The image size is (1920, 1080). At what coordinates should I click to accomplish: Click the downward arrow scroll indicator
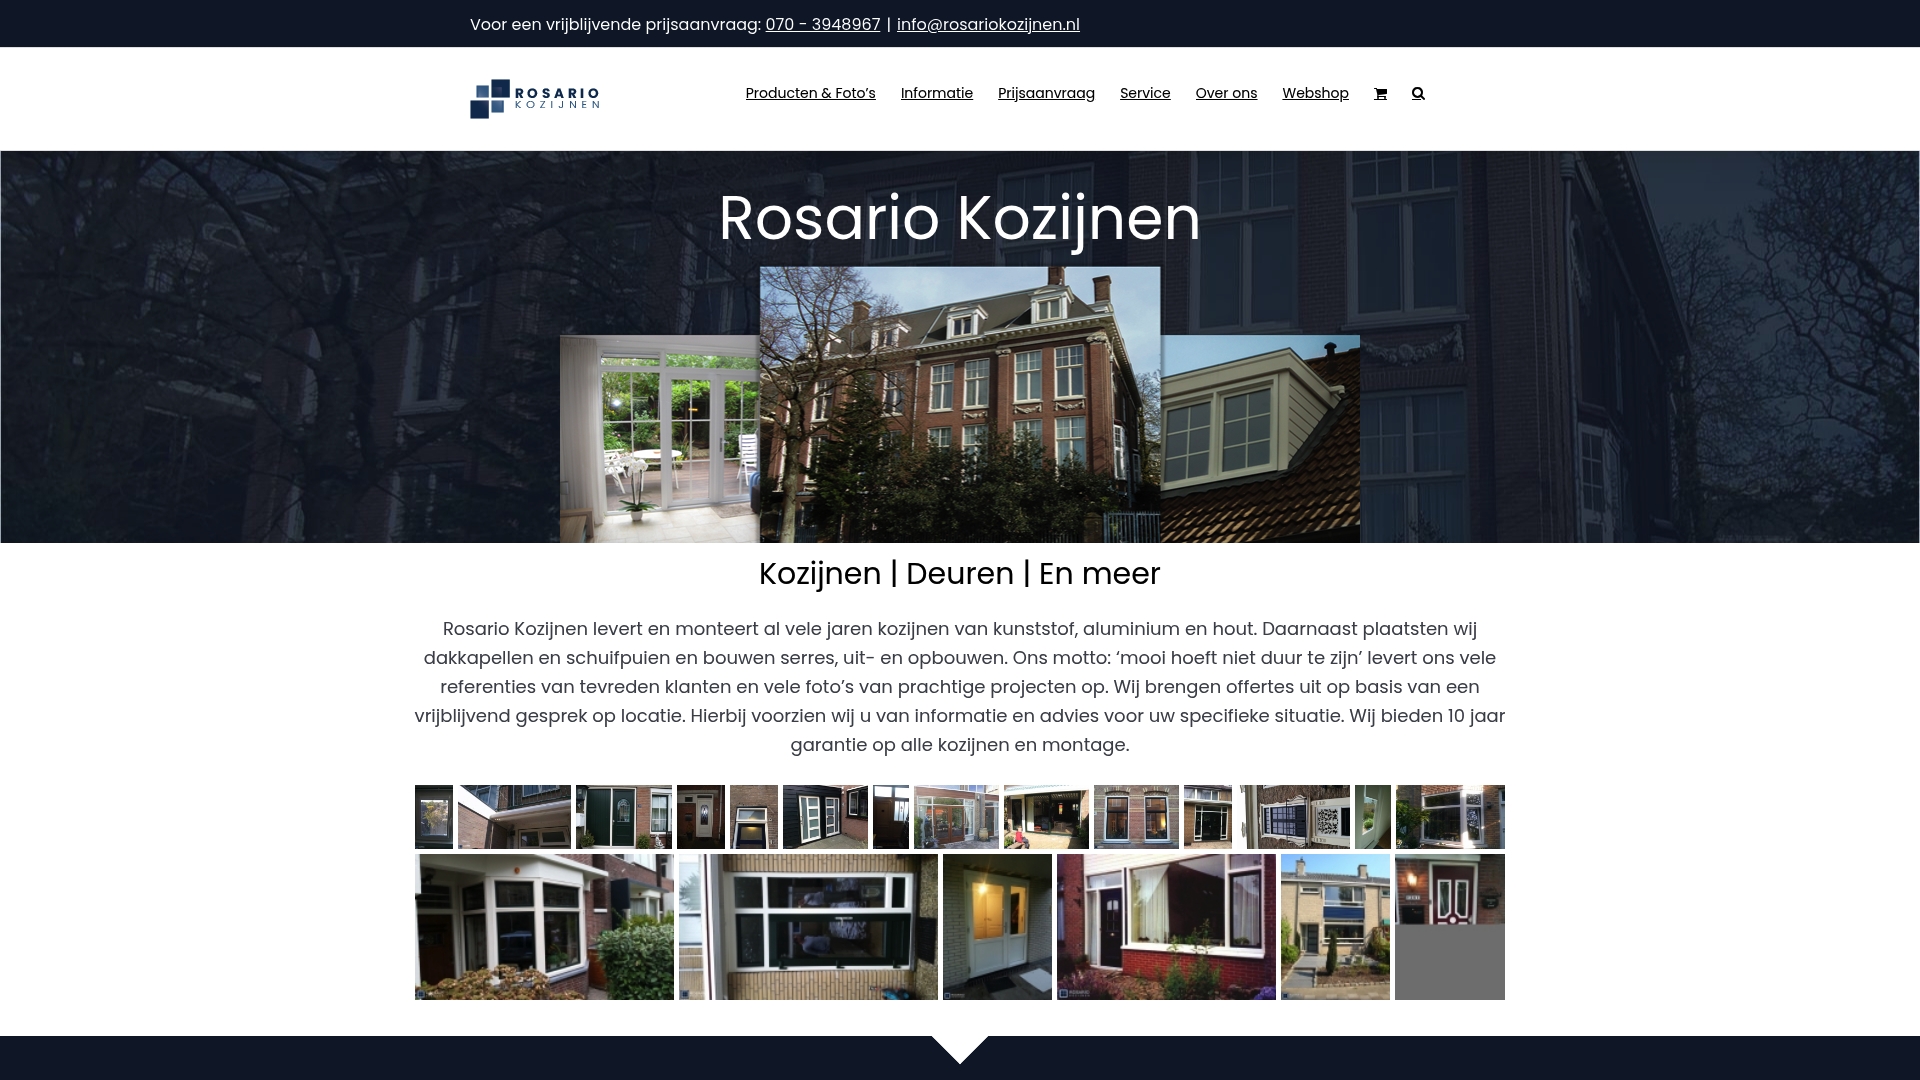[960, 1052]
